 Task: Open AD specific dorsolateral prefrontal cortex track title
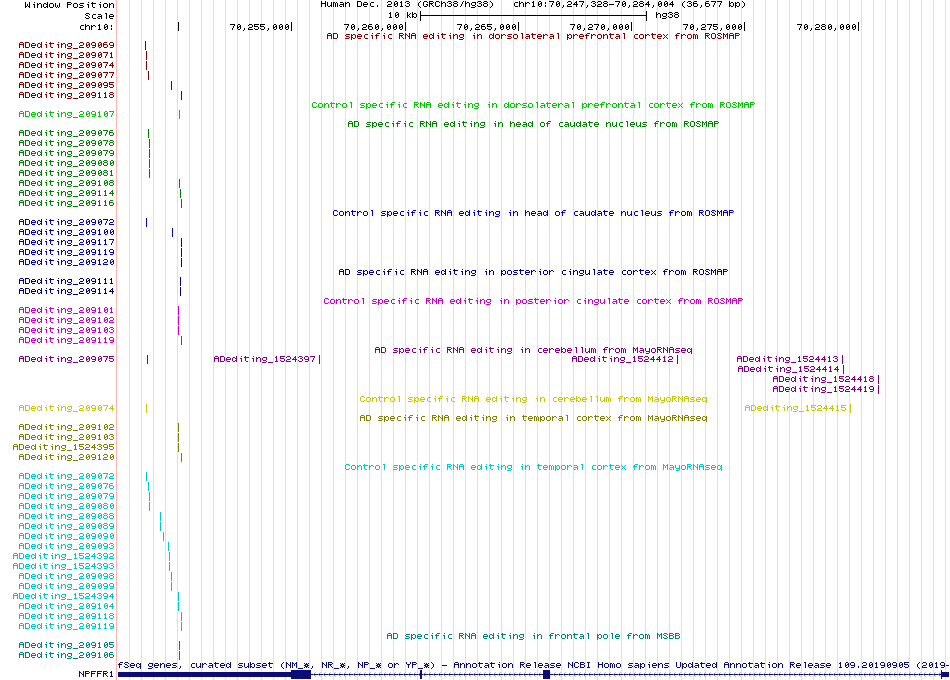[533, 36]
